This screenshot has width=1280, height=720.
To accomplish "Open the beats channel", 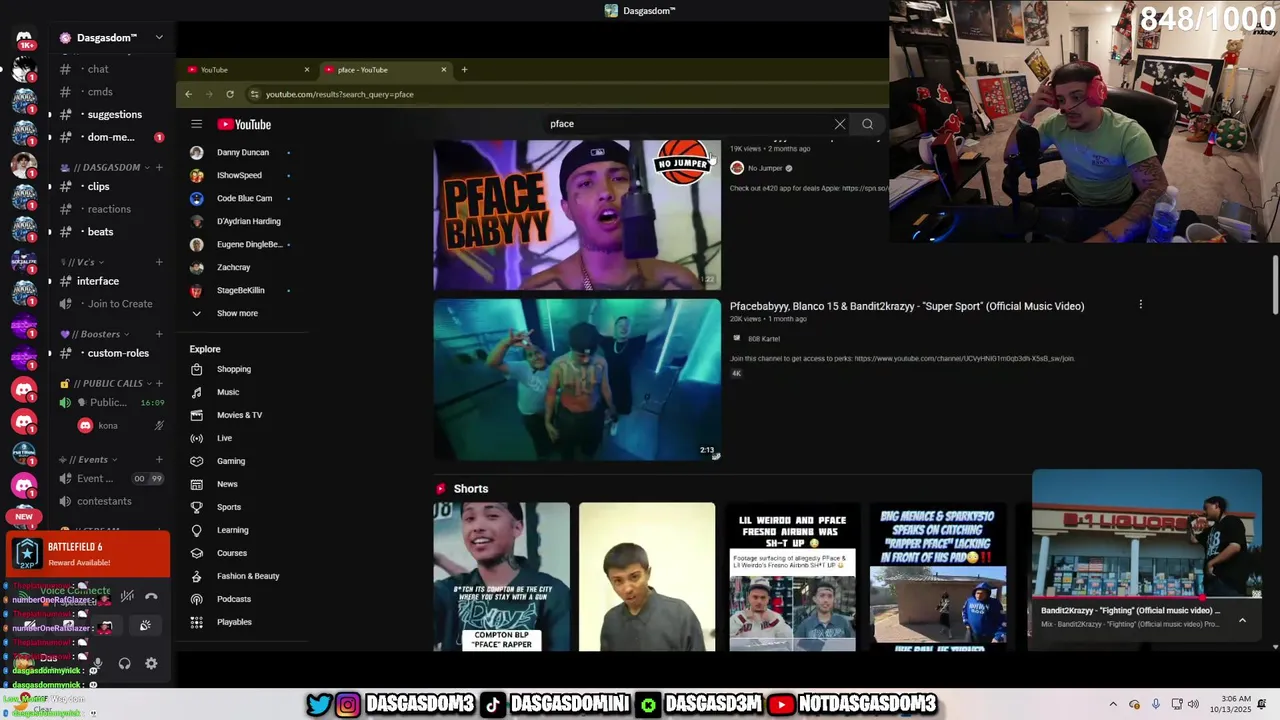I will 100,231.
